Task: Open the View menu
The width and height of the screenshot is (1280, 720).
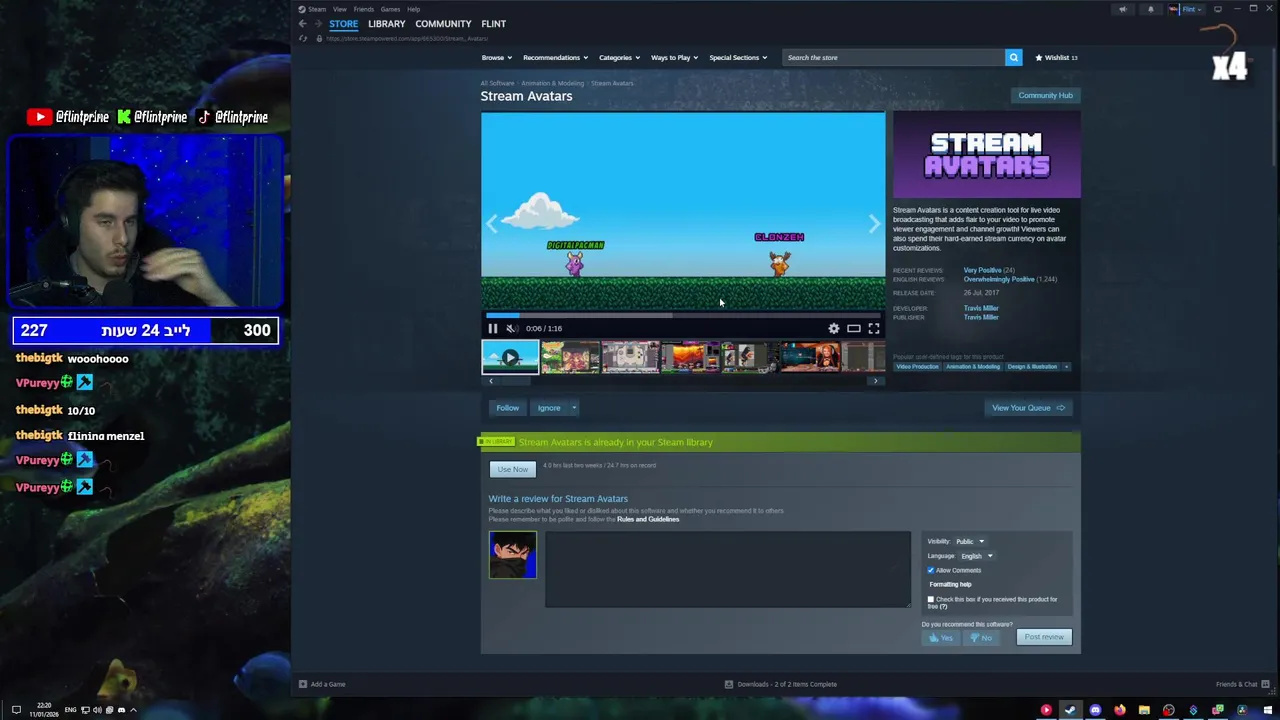Action: pyautogui.click(x=340, y=9)
